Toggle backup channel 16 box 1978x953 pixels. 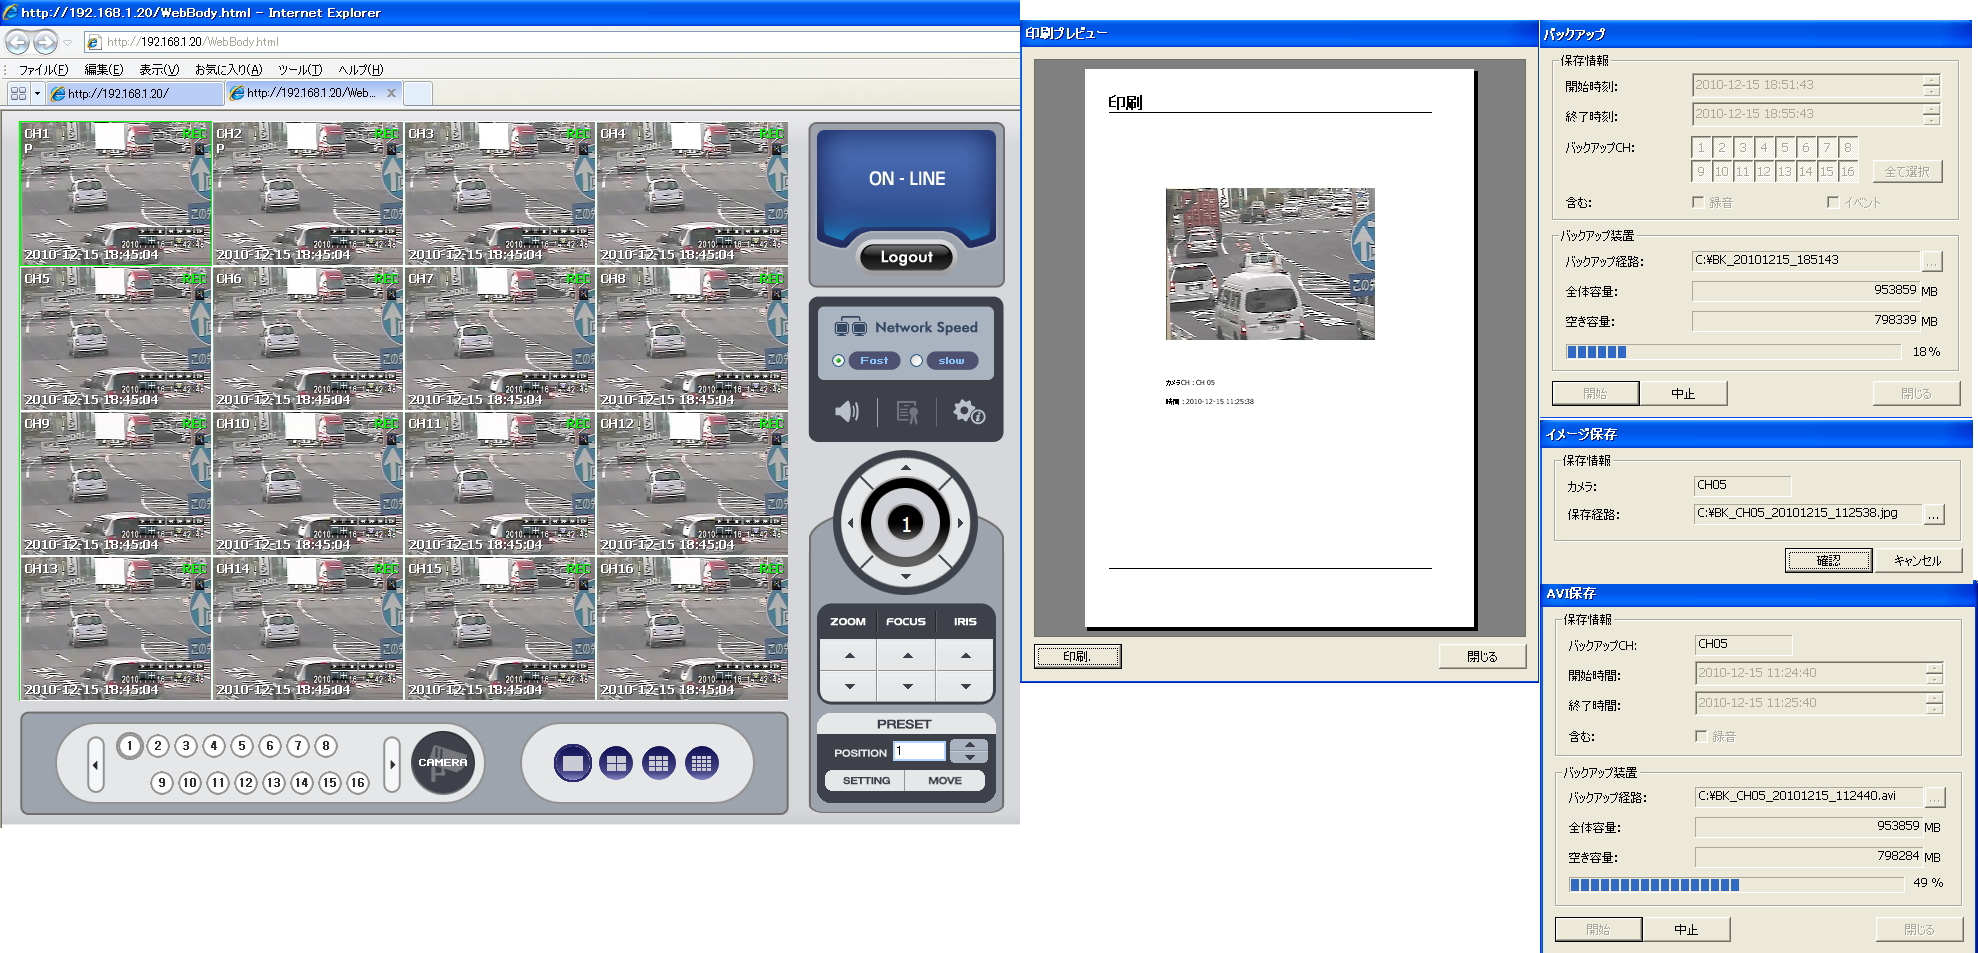pos(1848,172)
